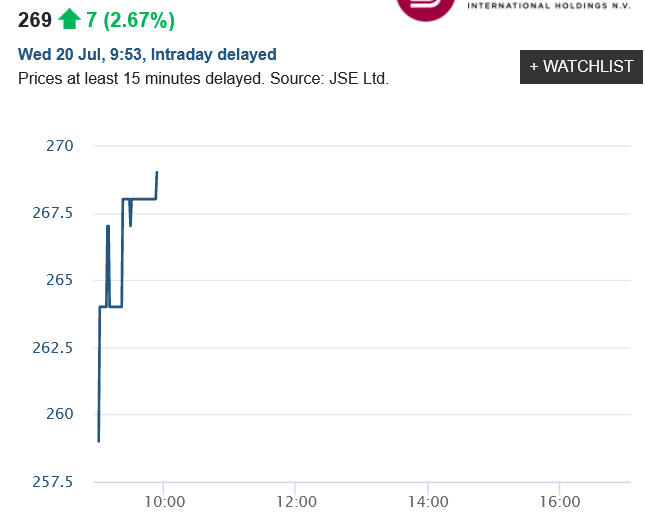The height and width of the screenshot is (532, 645).
Task: Click the 16:00 time axis label
Action: 559,501
